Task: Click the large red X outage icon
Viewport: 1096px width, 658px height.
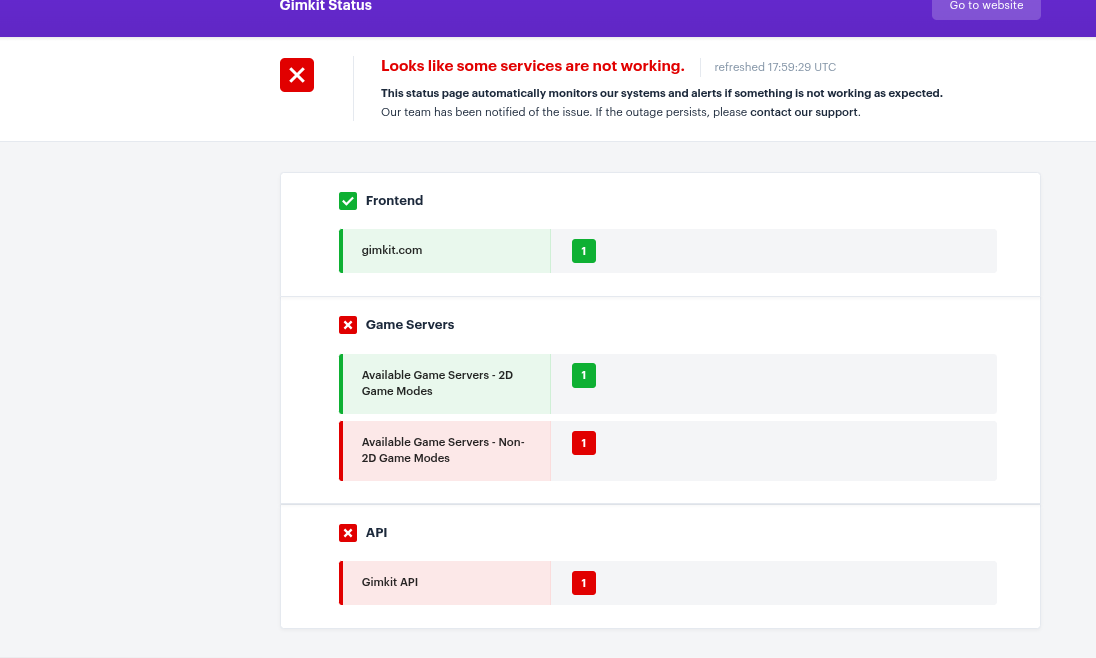Action: point(297,75)
